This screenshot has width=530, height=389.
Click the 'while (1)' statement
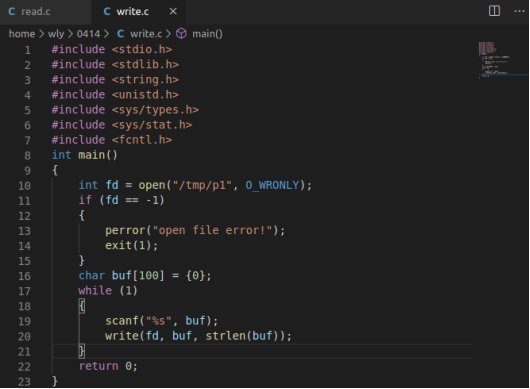(x=108, y=291)
